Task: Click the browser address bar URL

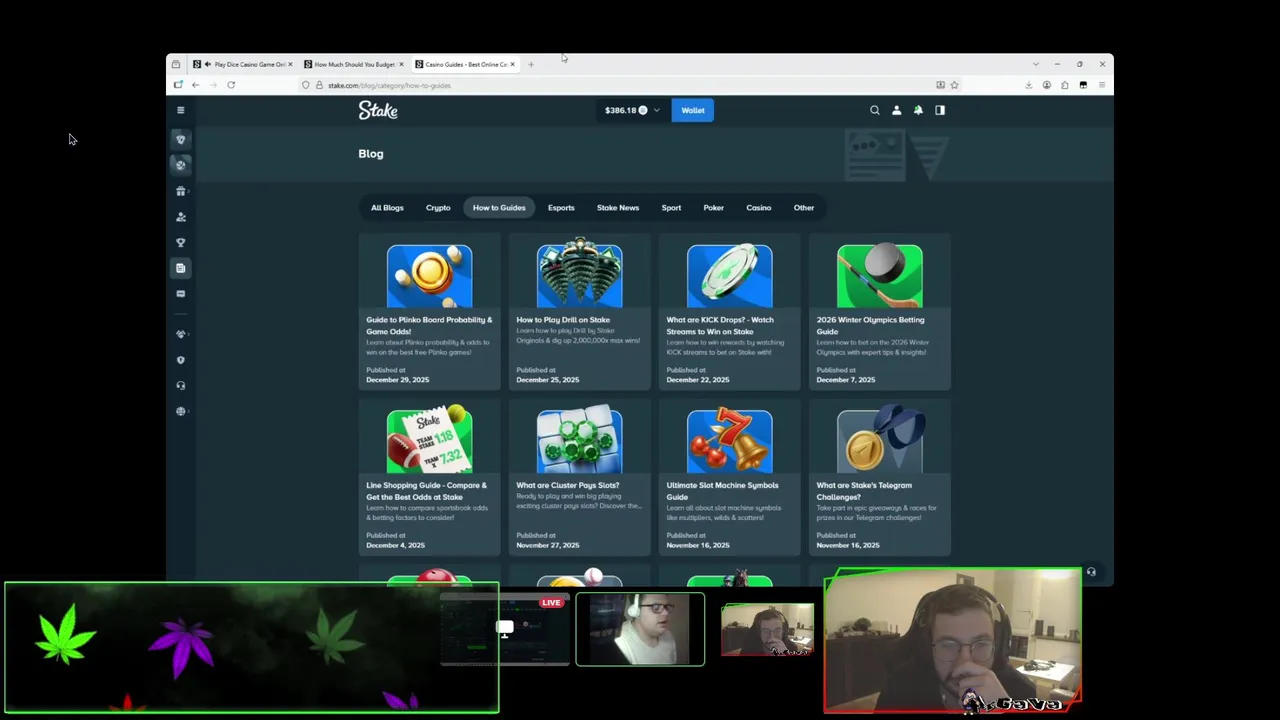Action: pyautogui.click(x=389, y=85)
